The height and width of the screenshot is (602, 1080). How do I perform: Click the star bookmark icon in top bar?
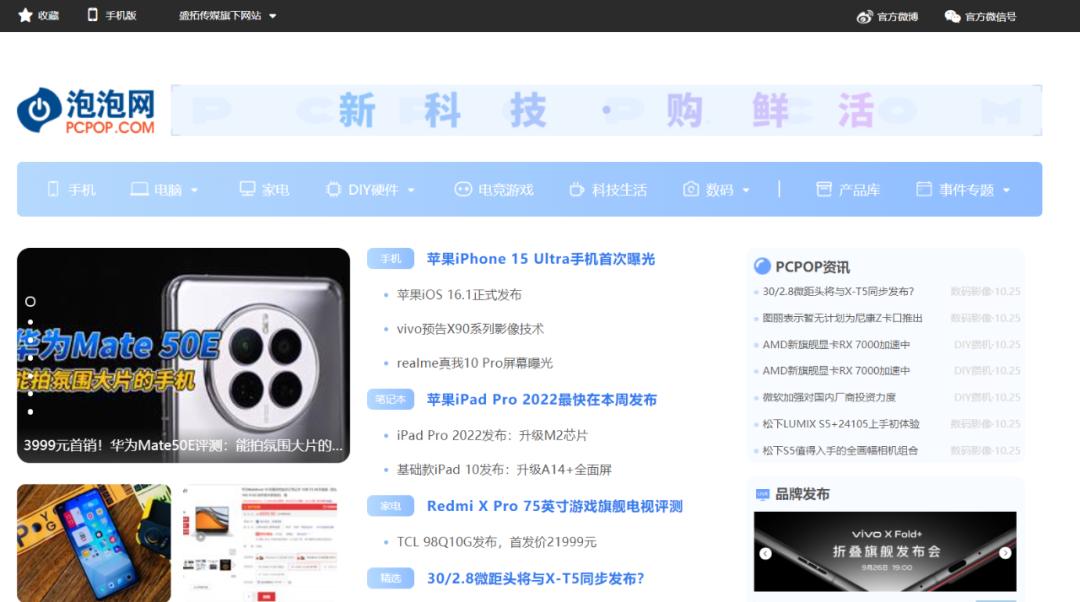tap(25, 15)
